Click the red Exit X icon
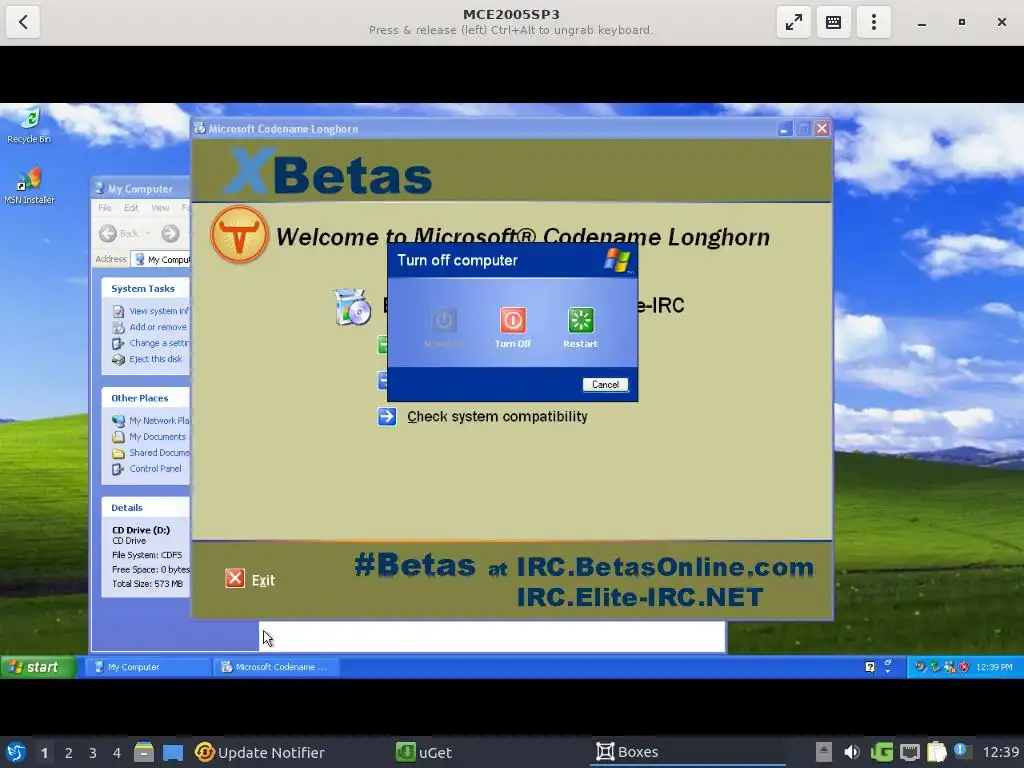This screenshot has height=768, width=1024. click(235, 579)
